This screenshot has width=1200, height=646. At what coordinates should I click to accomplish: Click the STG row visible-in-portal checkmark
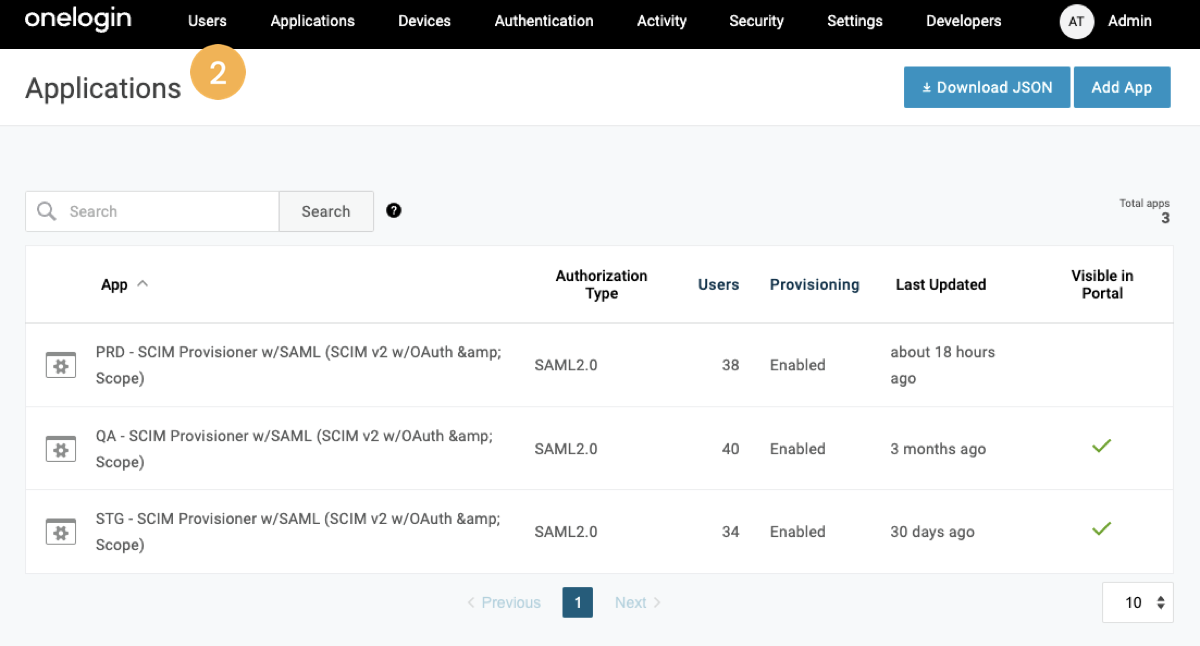click(x=1102, y=528)
